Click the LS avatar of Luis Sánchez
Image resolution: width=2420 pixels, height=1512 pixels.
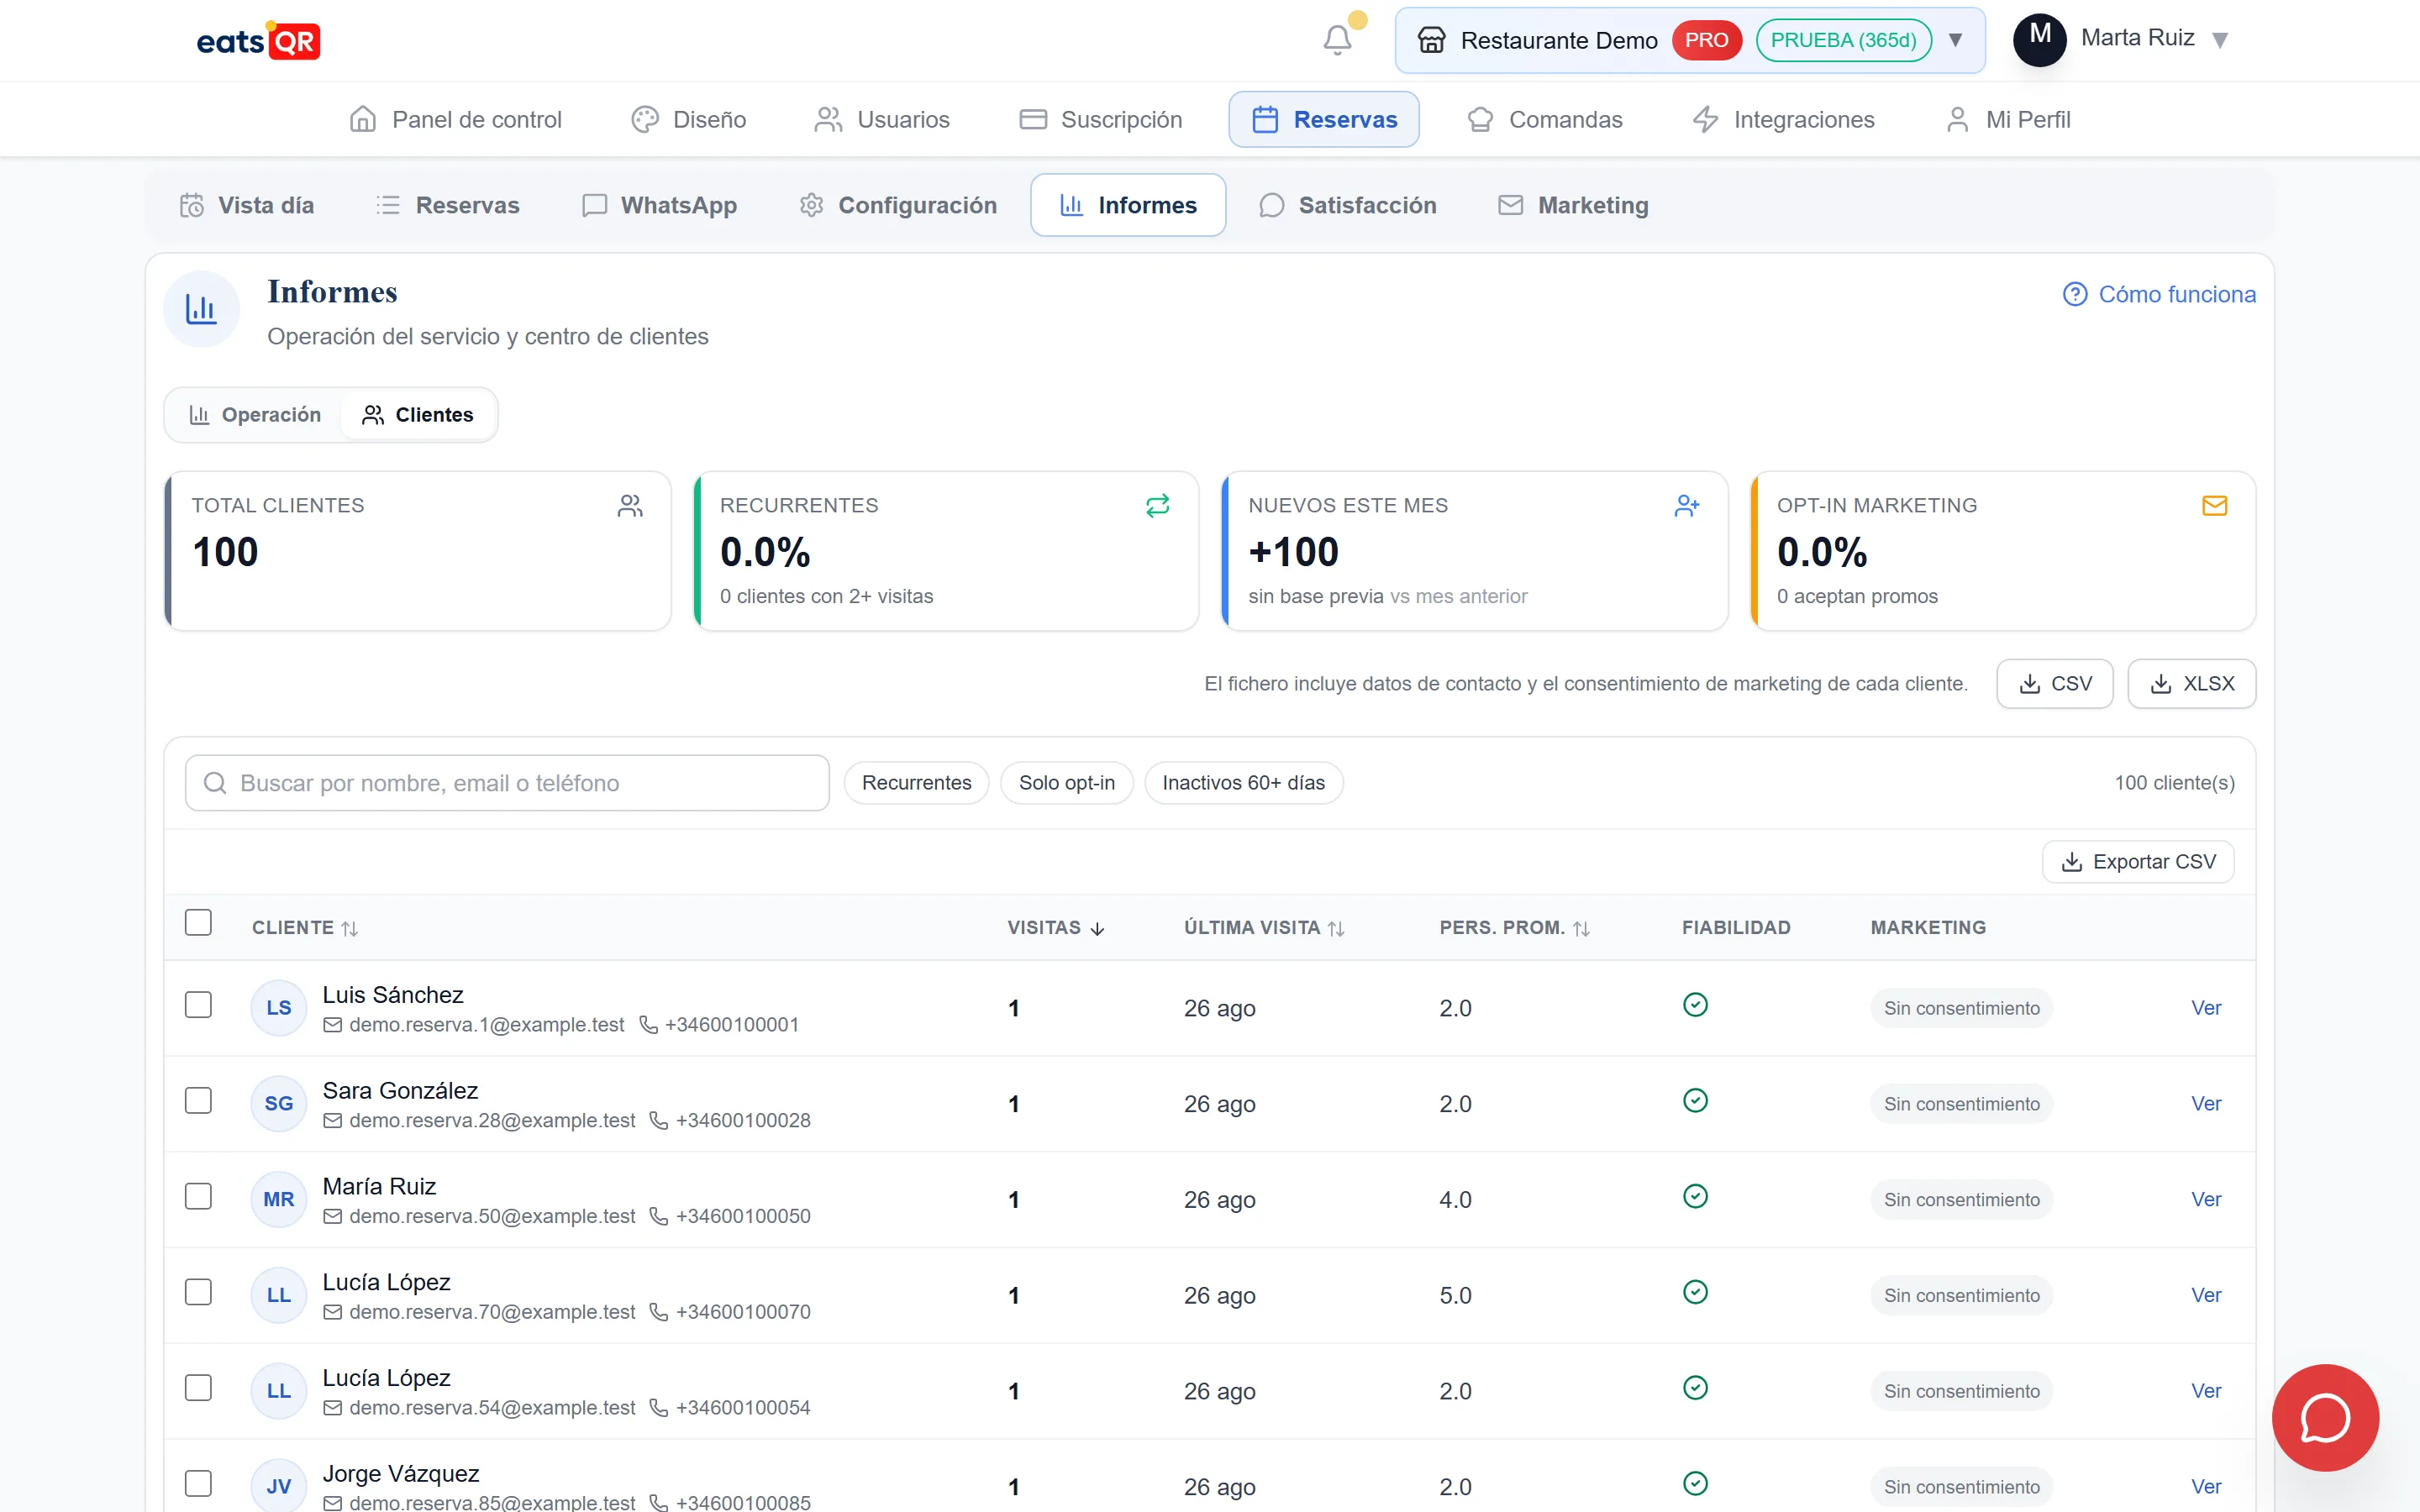pos(279,1008)
